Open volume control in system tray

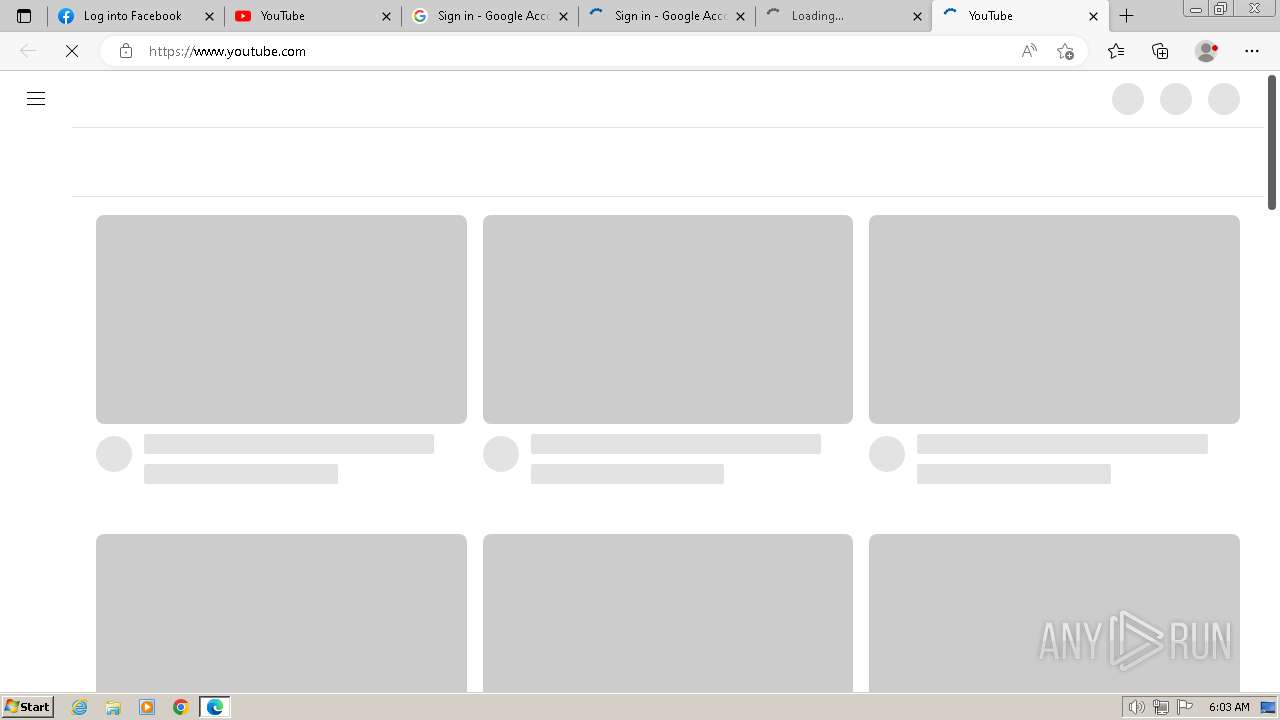coord(1137,707)
